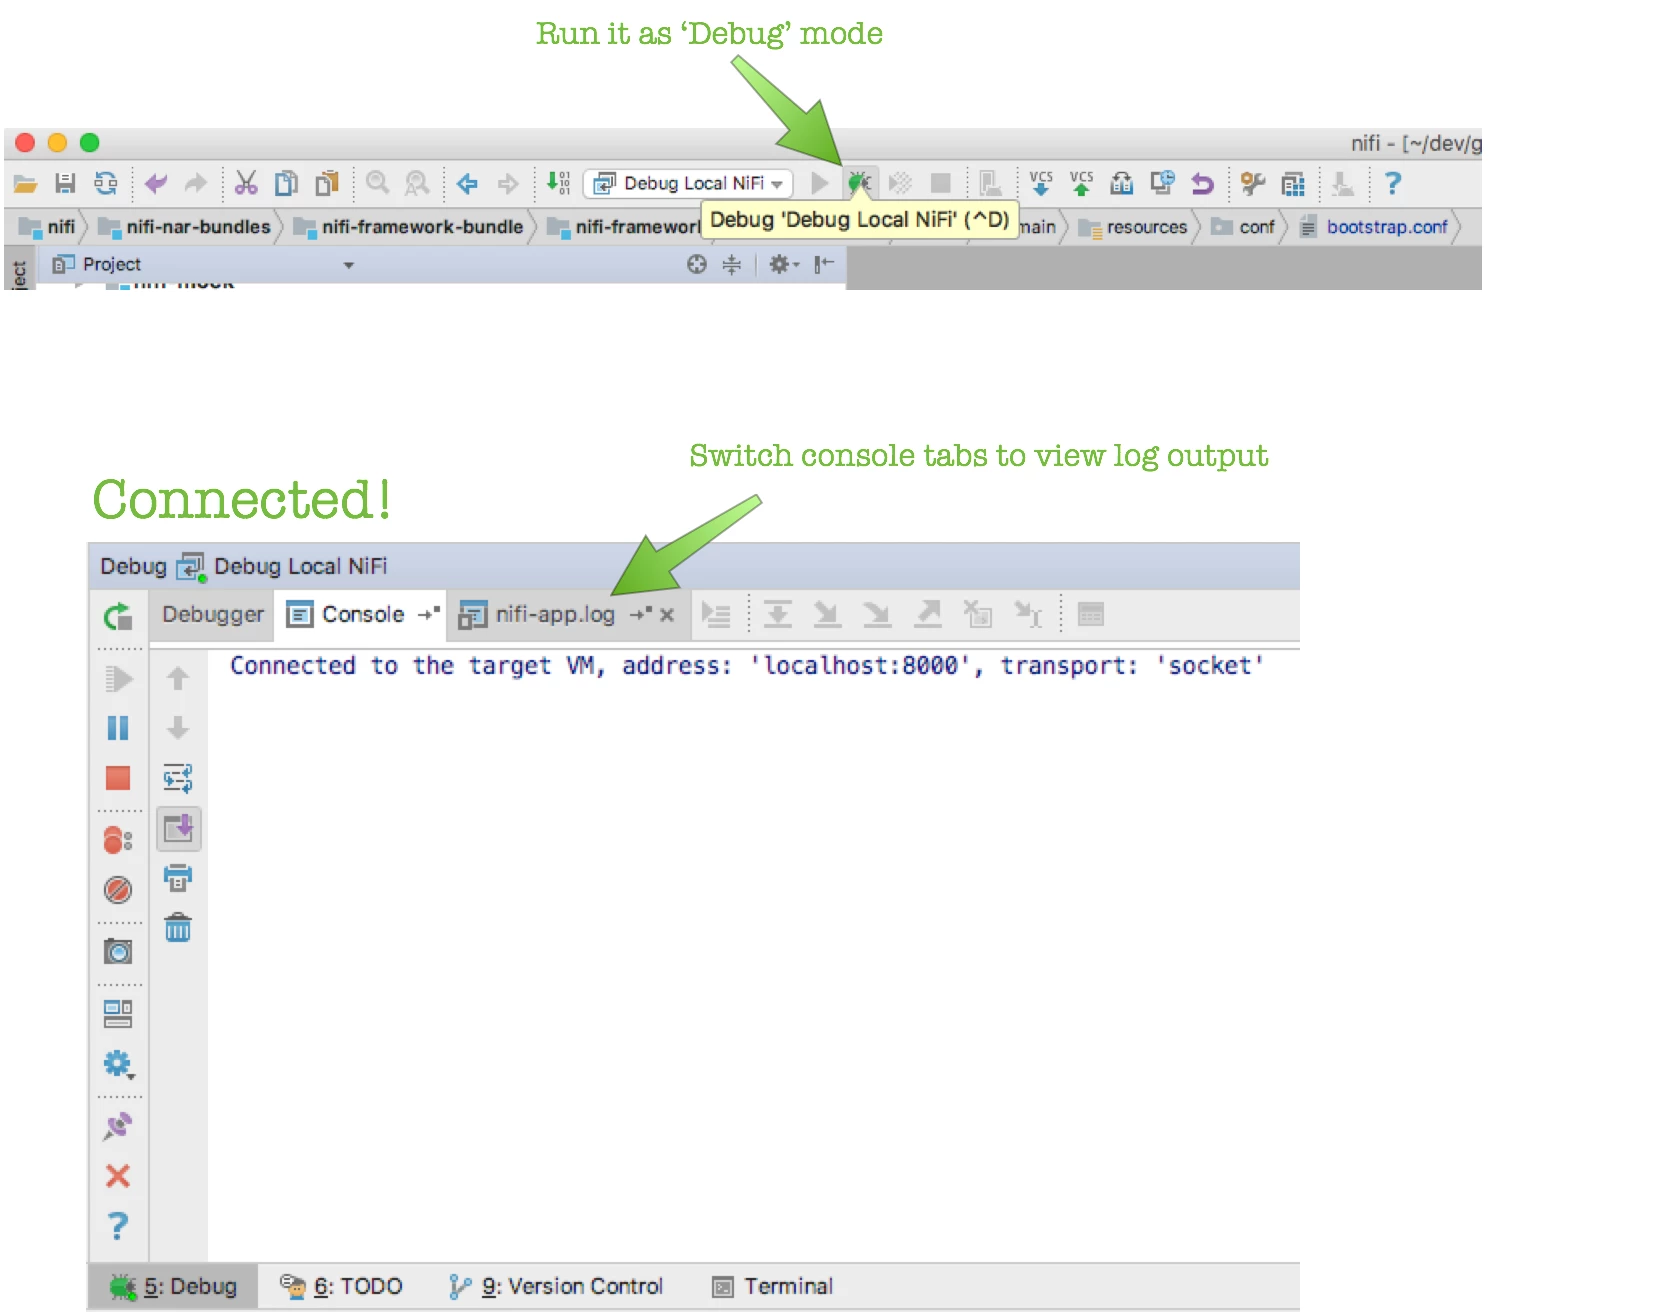This screenshot has height=1316, width=1676.
Task: Resume the program in the Debug panel
Action: pos(118,679)
